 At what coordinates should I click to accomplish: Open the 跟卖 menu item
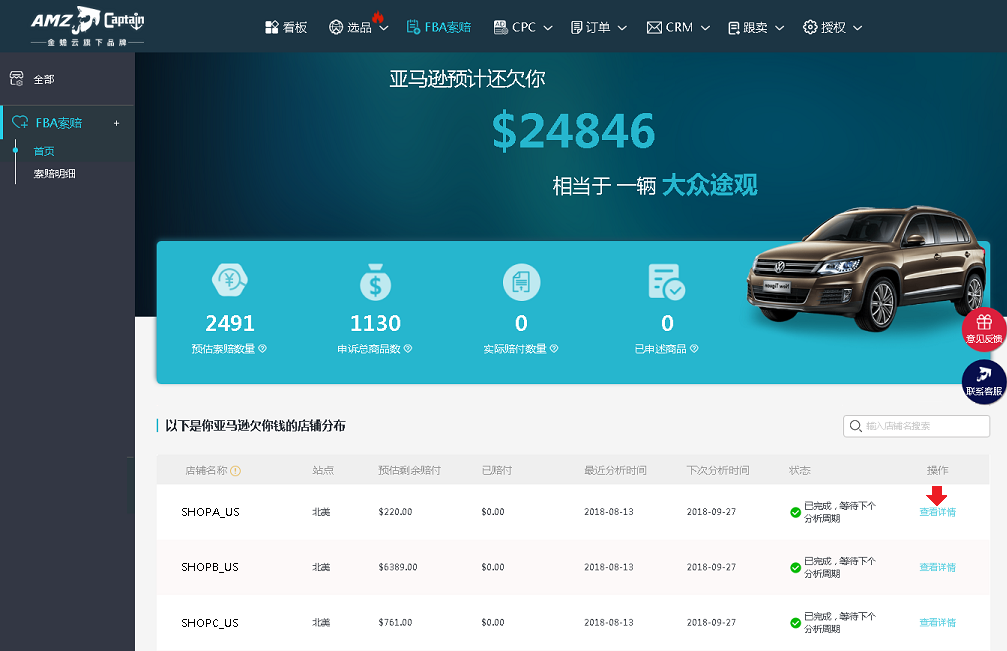point(748,27)
